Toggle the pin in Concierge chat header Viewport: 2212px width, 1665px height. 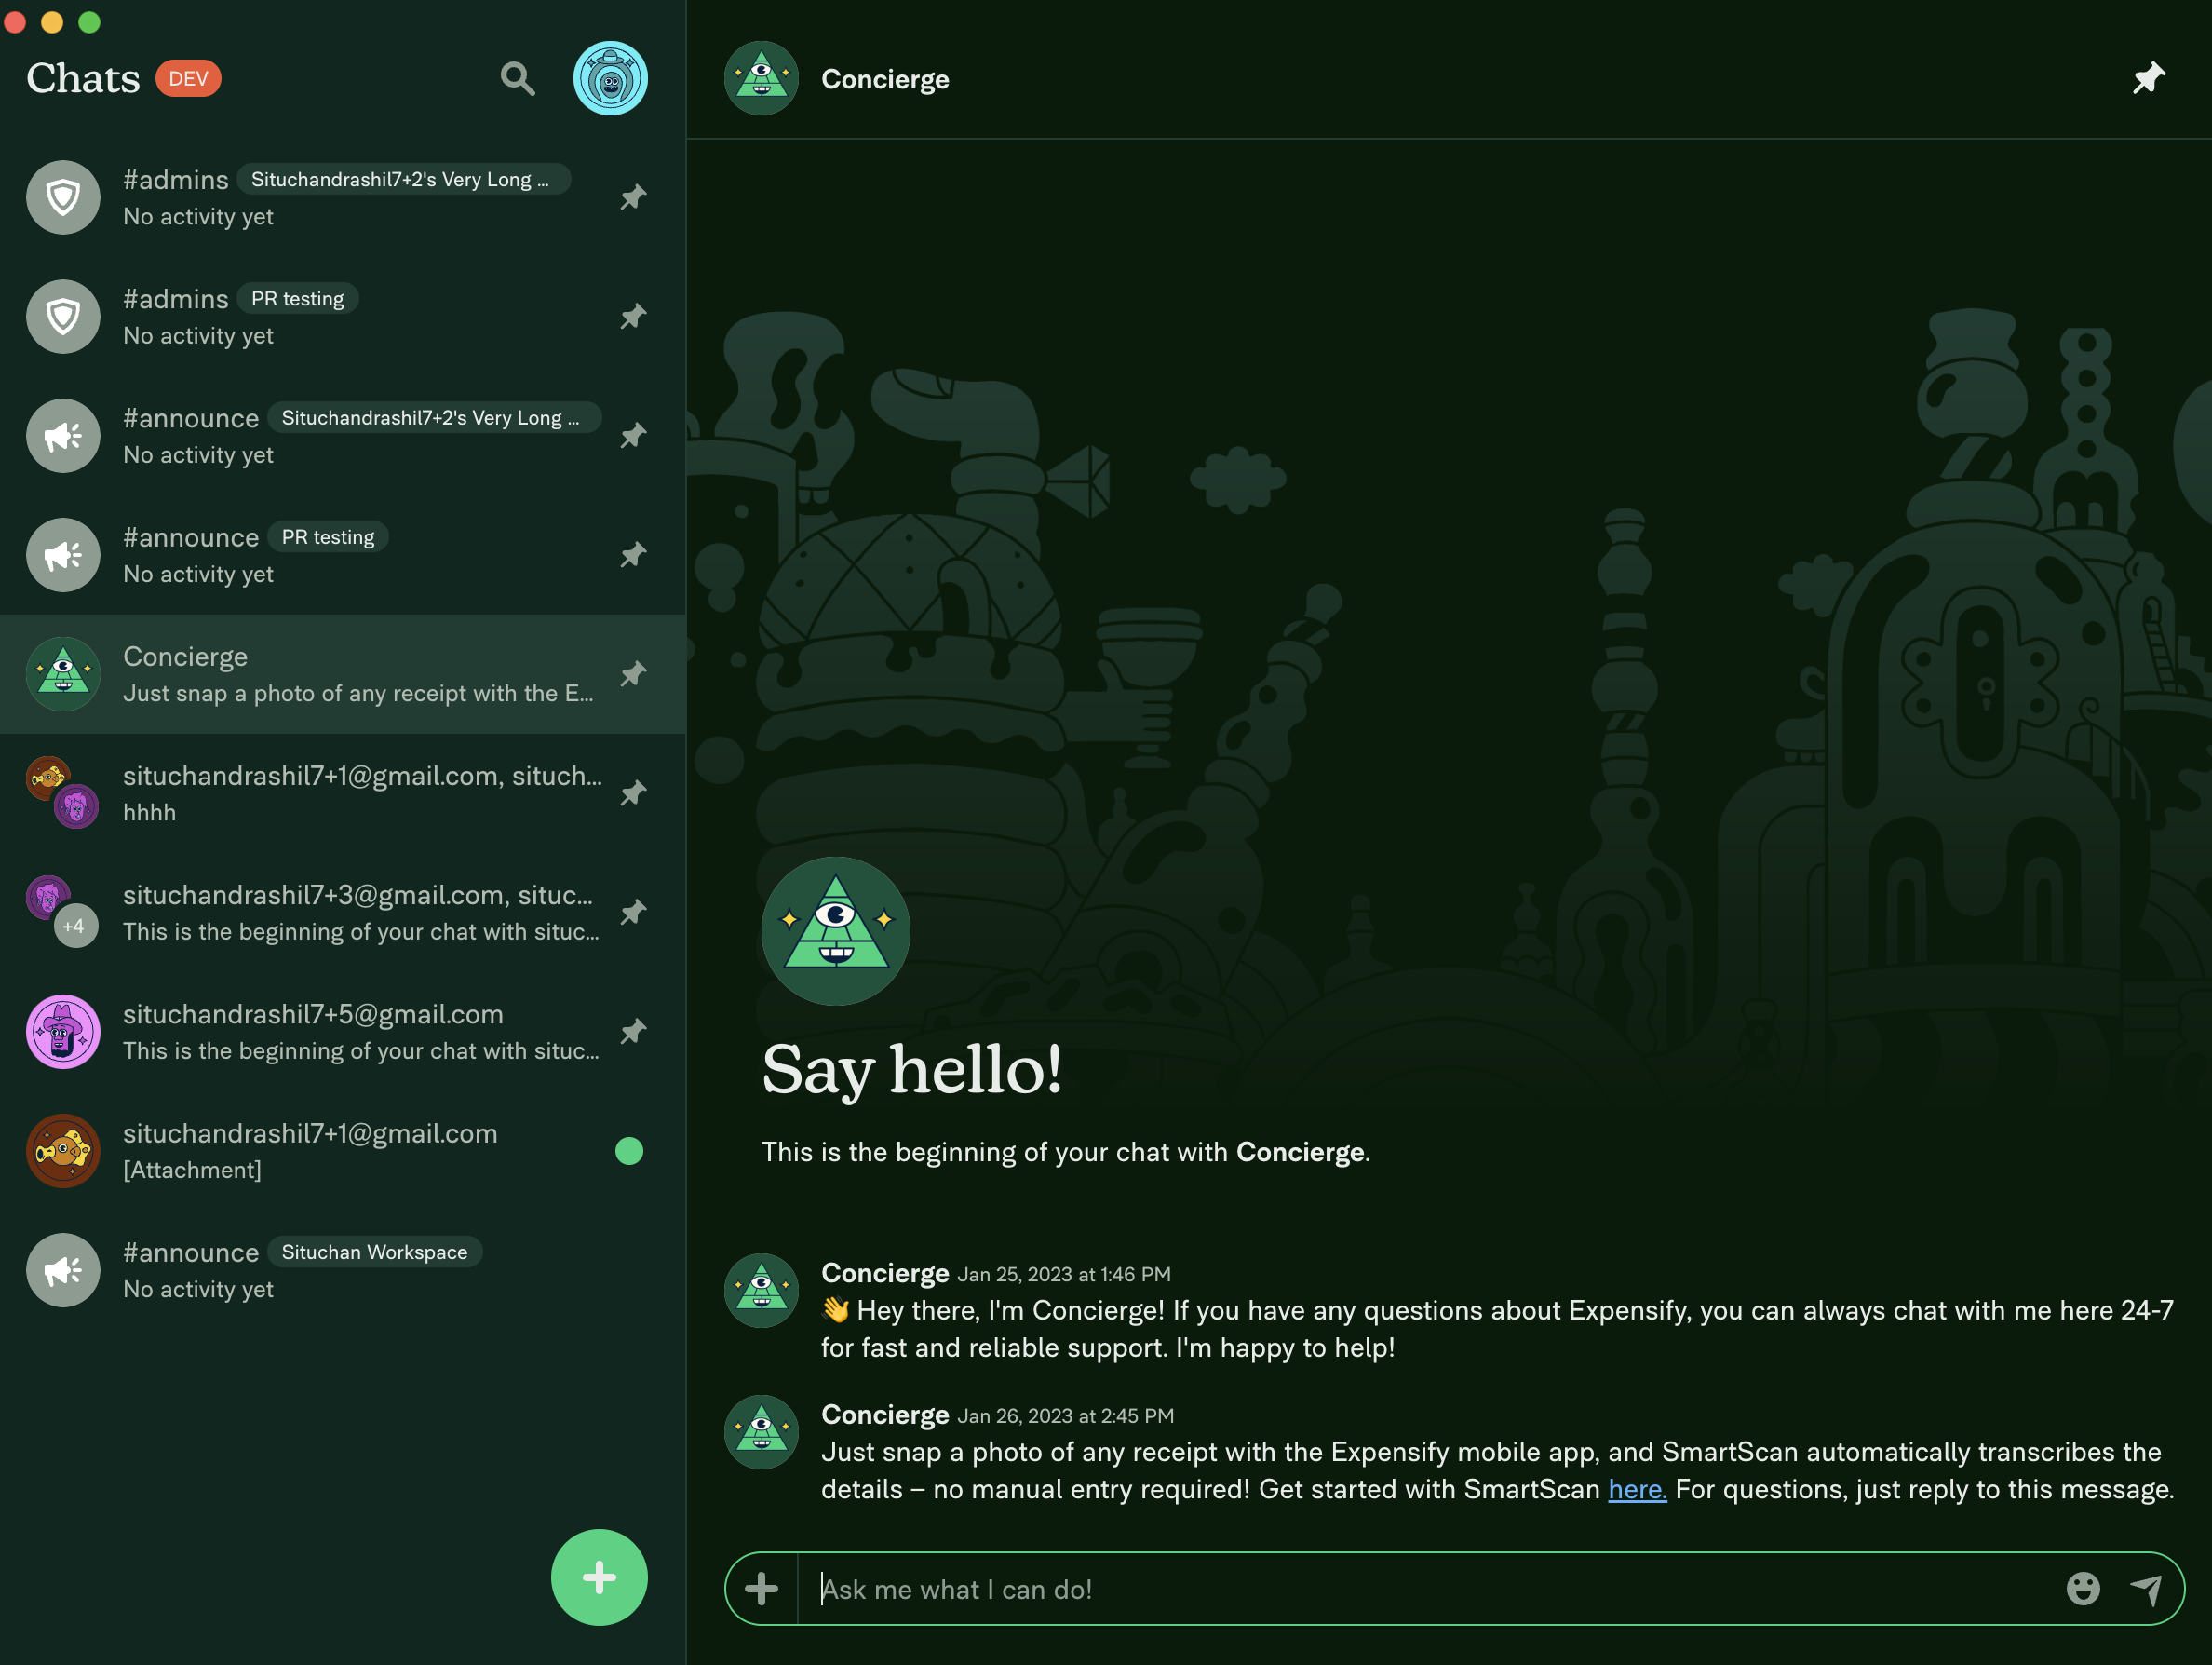point(2148,79)
